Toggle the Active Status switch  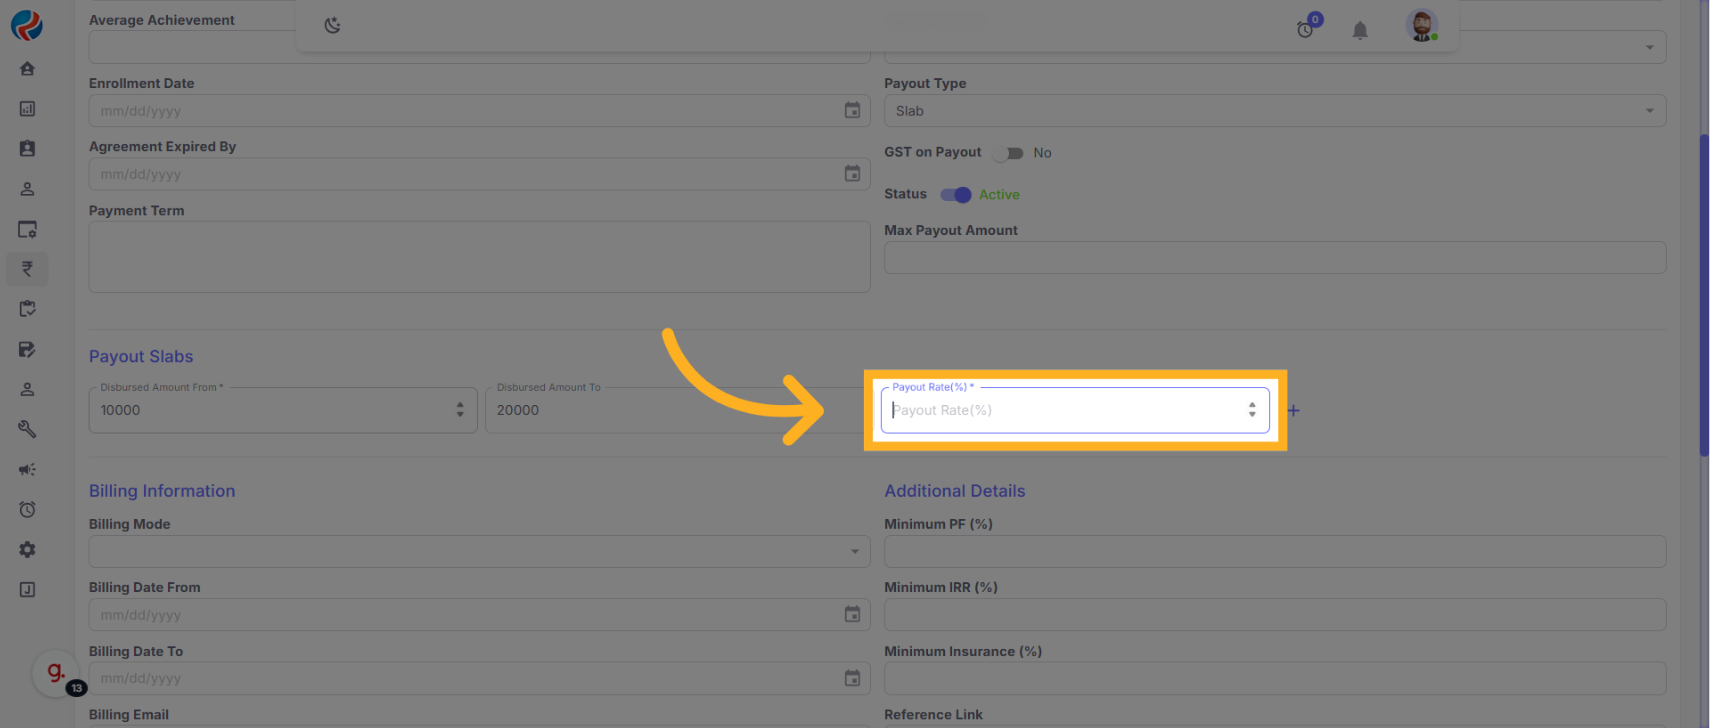(x=956, y=195)
